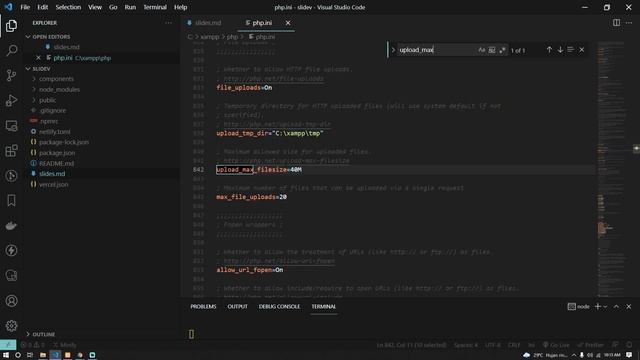
Task: Open the Explorer view in activity bar
Action: (11, 26)
